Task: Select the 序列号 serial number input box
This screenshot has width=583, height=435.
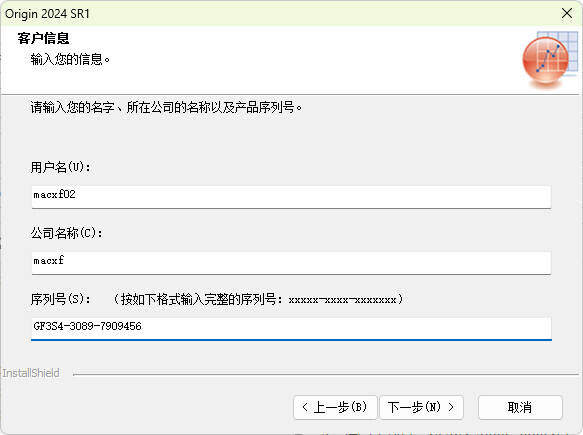Action: (x=291, y=329)
